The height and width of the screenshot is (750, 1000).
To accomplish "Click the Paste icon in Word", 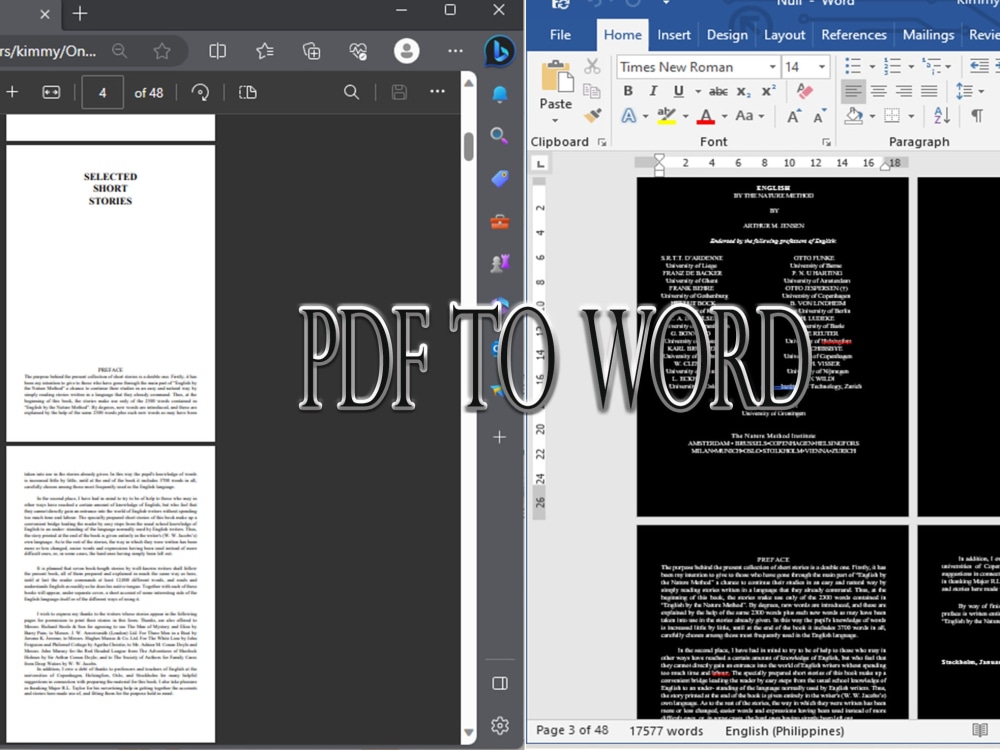I will (556, 77).
